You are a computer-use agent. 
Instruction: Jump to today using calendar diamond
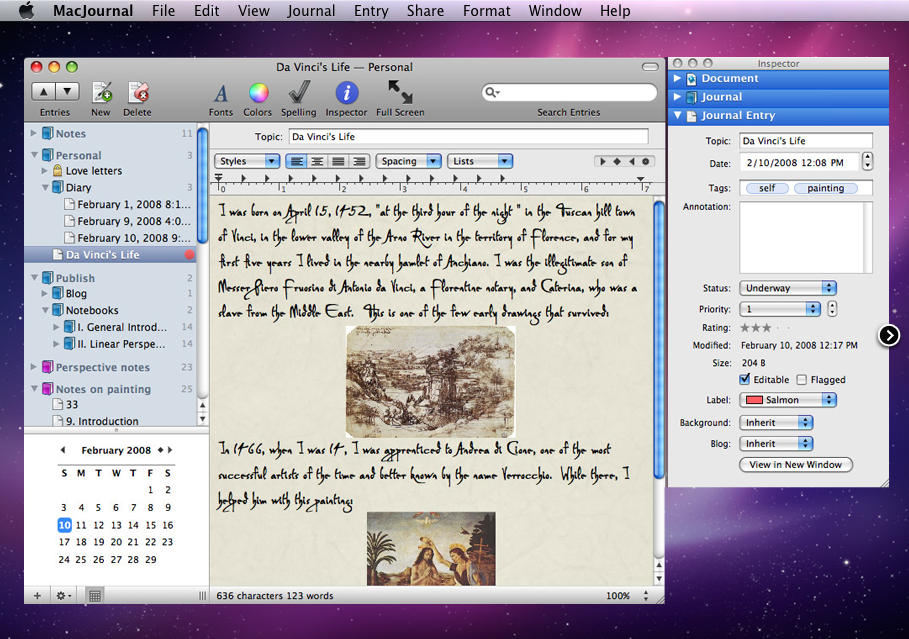(x=161, y=450)
